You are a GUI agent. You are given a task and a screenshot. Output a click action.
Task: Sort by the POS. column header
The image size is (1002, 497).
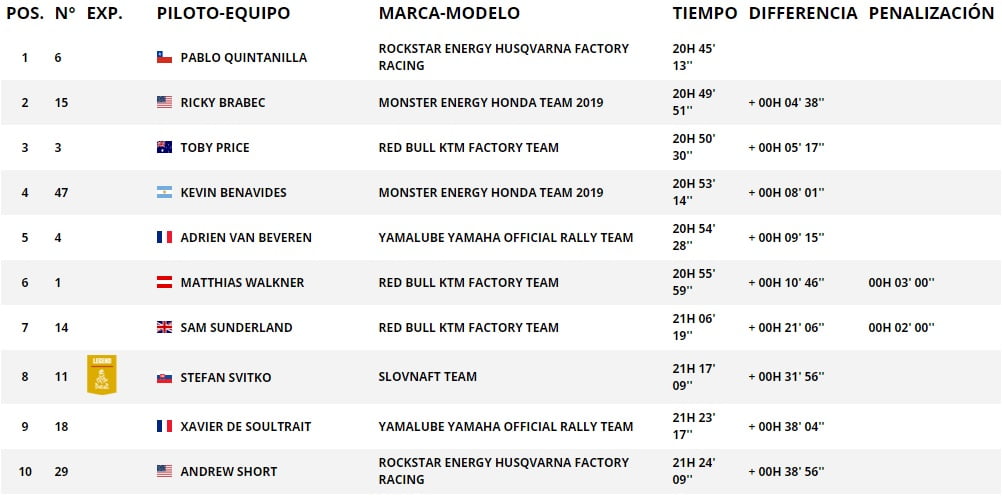[x=25, y=13]
